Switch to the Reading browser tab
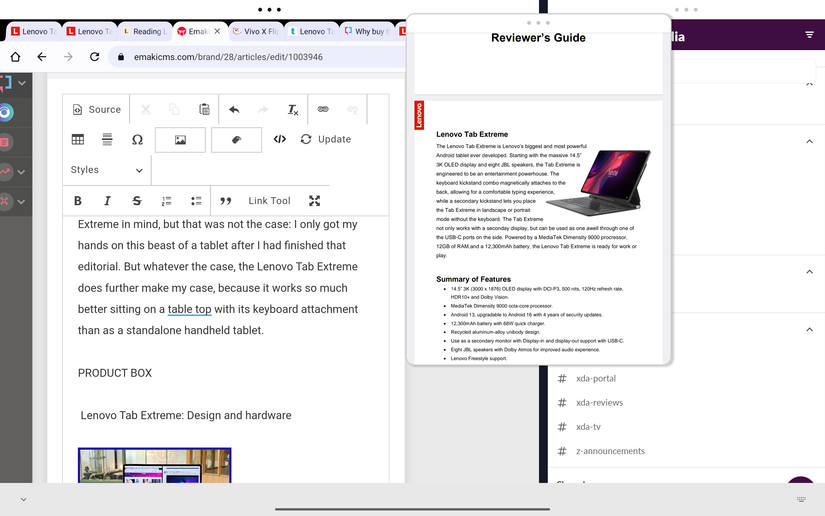 [x=145, y=32]
